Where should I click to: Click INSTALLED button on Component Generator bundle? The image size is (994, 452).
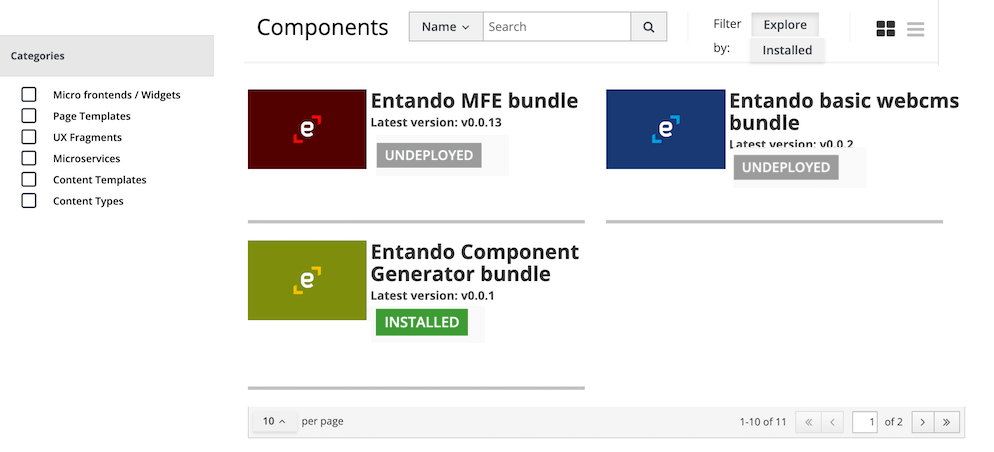(422, 322)
